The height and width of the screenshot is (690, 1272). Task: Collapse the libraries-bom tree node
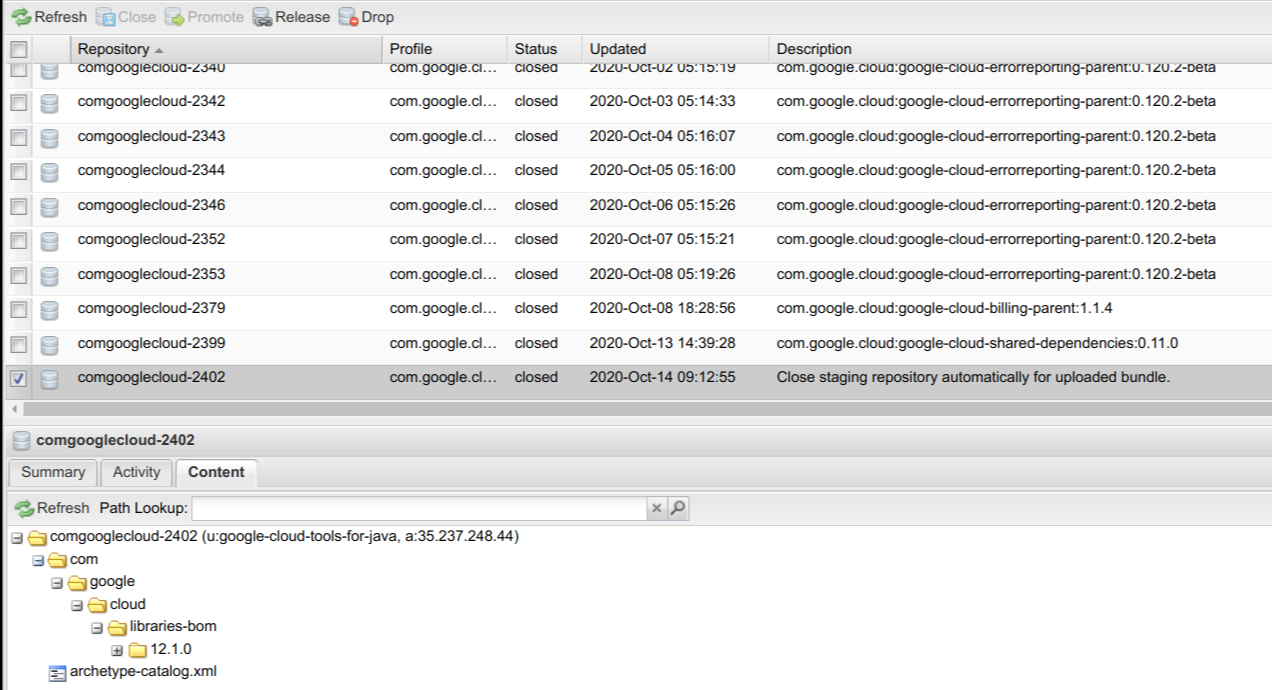[97, 628]
